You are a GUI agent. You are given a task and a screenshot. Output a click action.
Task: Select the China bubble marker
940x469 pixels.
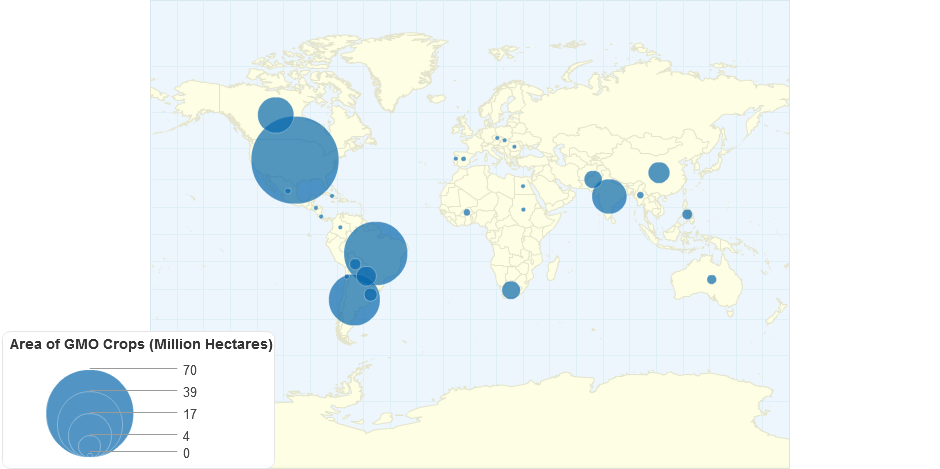click(658, 172)
